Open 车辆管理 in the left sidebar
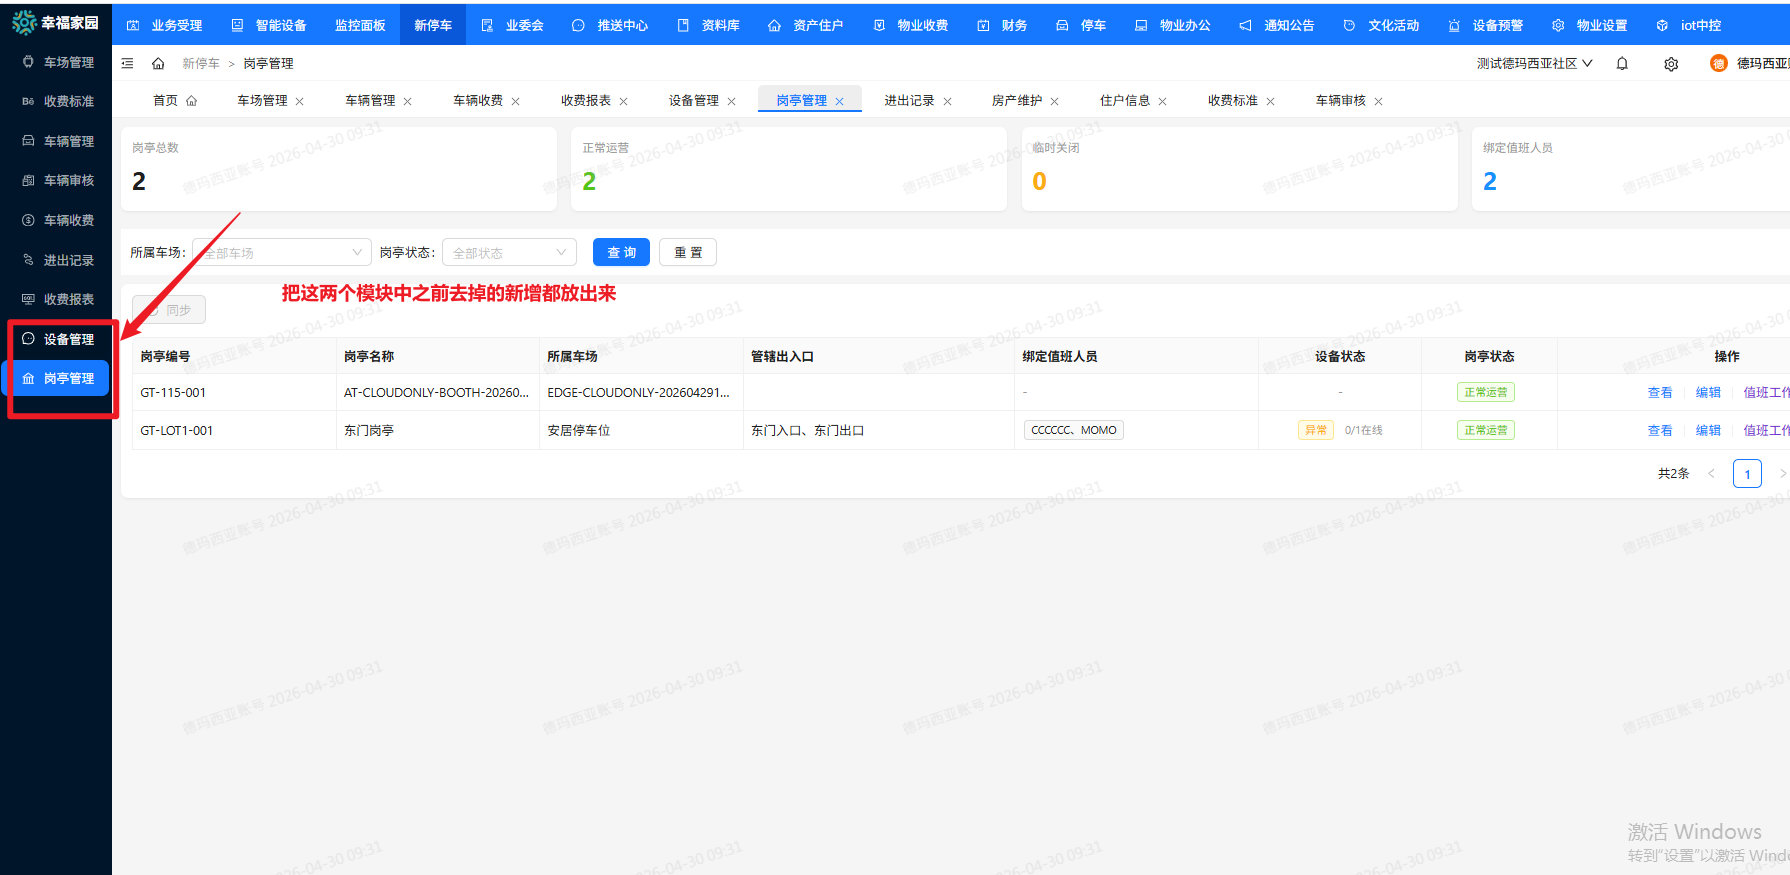This screenshot has width=1790, height=875. 58,141
